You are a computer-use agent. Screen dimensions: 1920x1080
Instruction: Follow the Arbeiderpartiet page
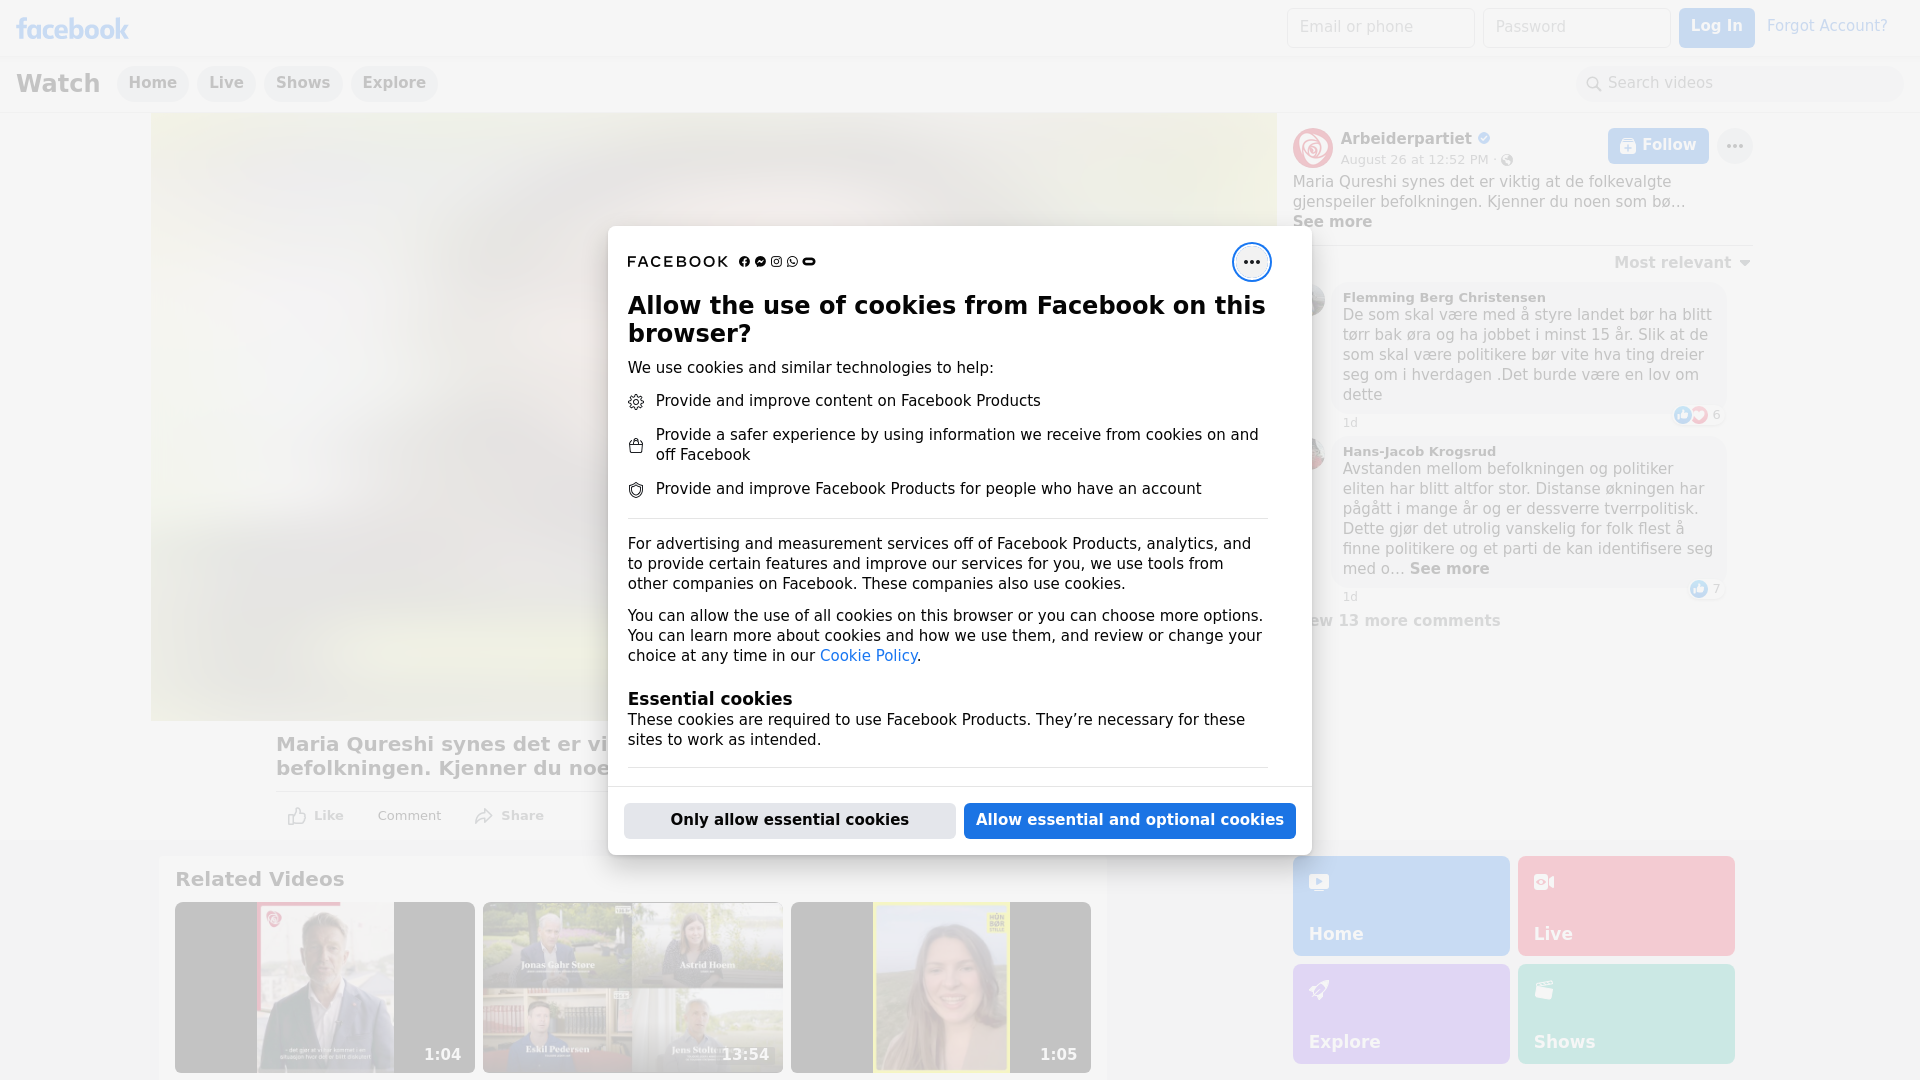tap(1657, 146)
